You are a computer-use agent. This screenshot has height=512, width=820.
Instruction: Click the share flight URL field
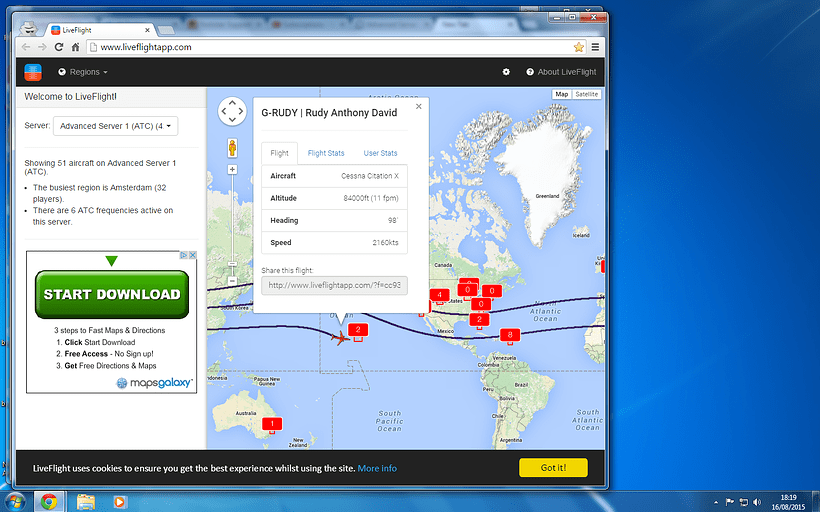(x=334, y=286)
